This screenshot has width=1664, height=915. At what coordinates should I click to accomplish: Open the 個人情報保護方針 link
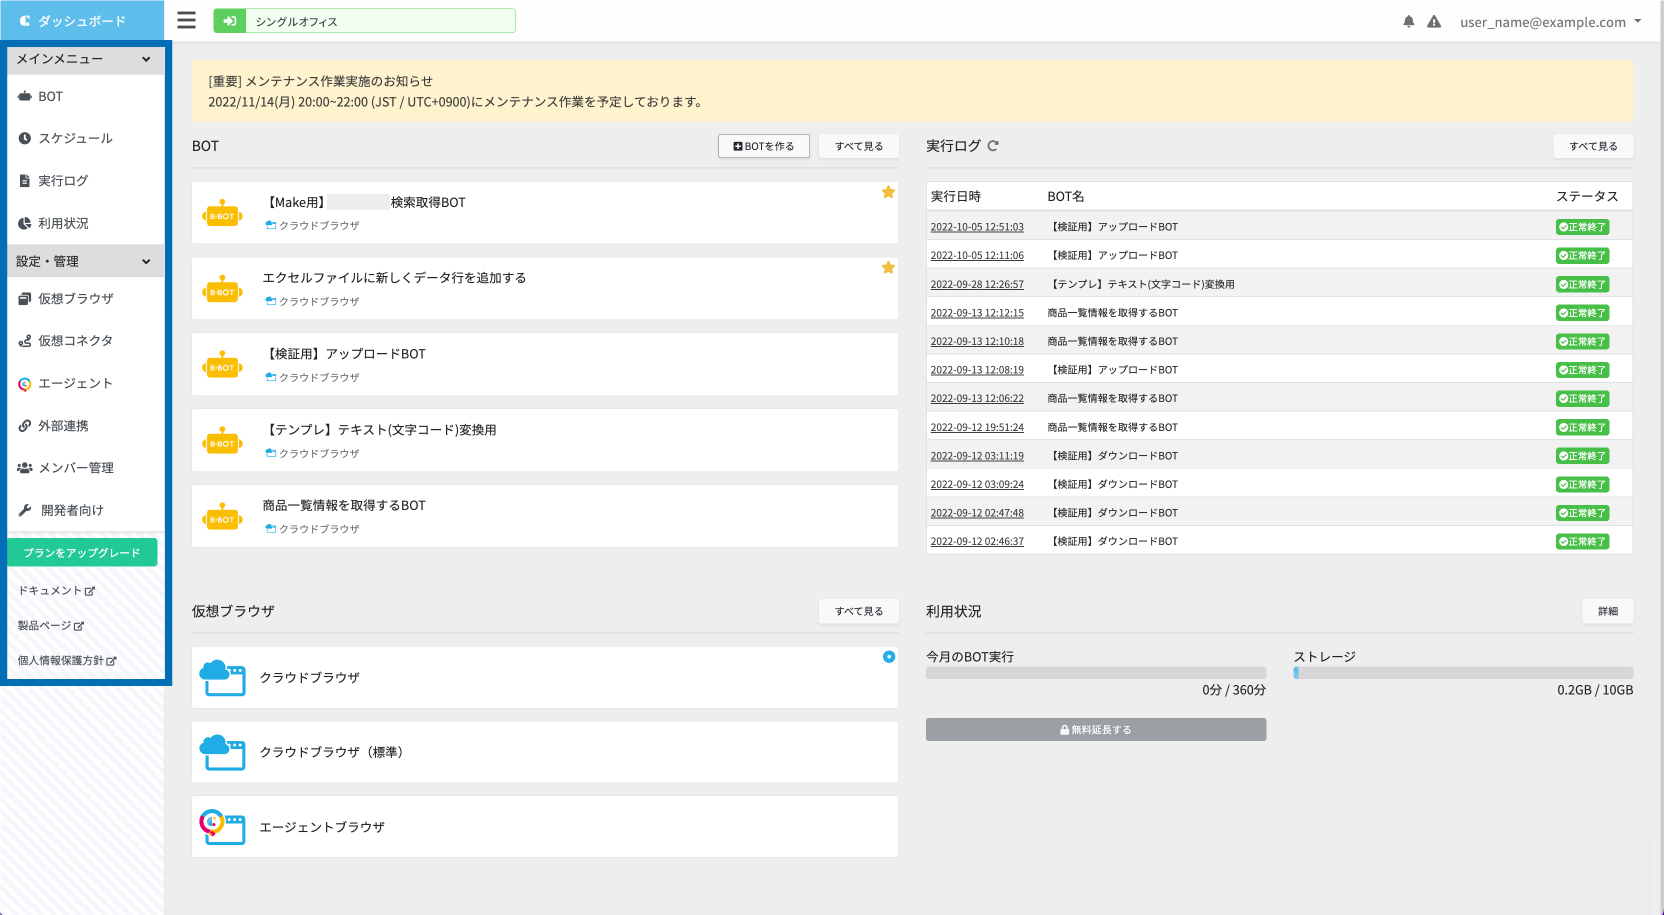[67, 661]
